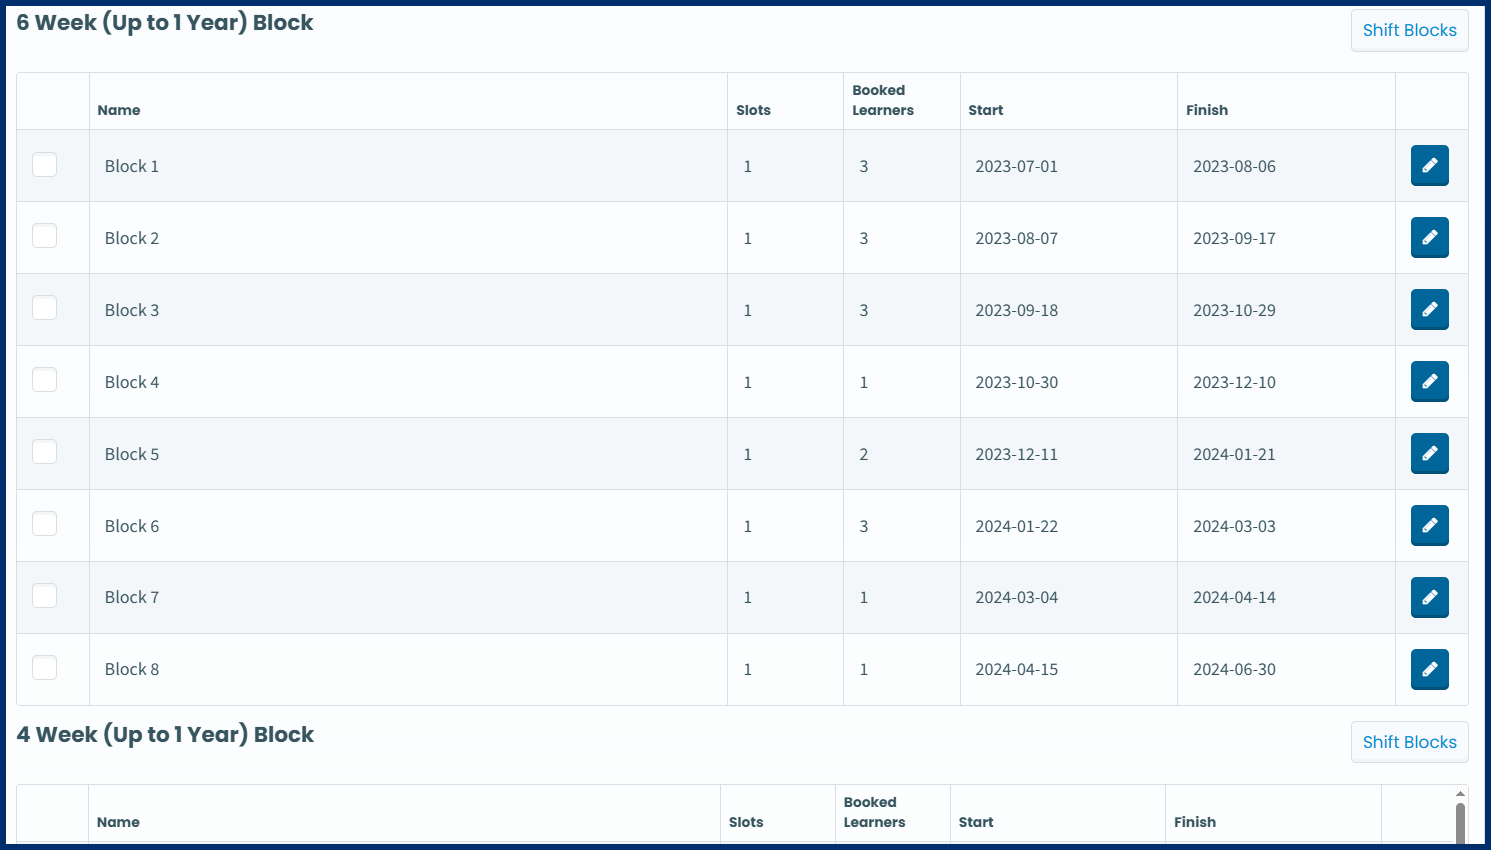Open Block 4's edit pencil icon
The image size is (1491, 850).
coord(1429,381)
